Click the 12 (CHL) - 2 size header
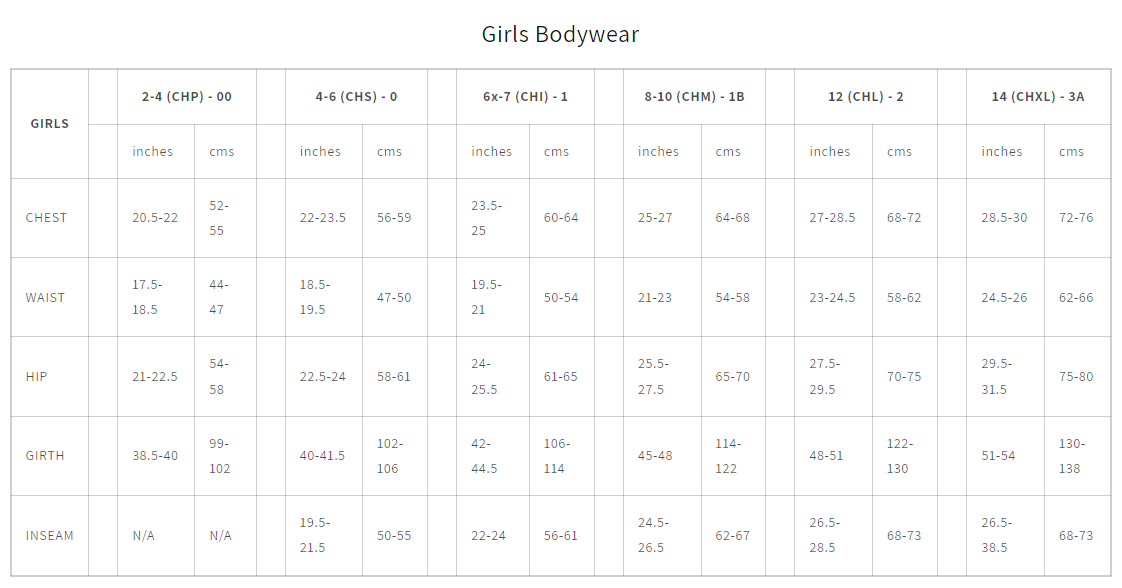This screenshot has height=588, width=1122. (x=866, y=97)
